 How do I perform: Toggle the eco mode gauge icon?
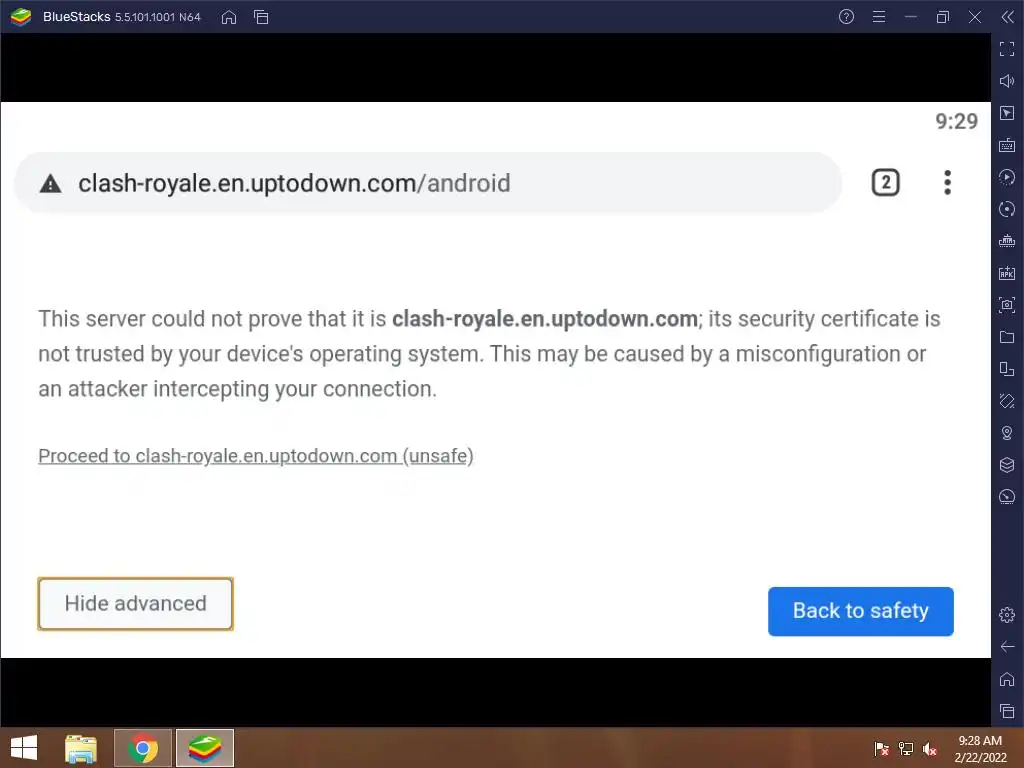(x=1006, y=497)
